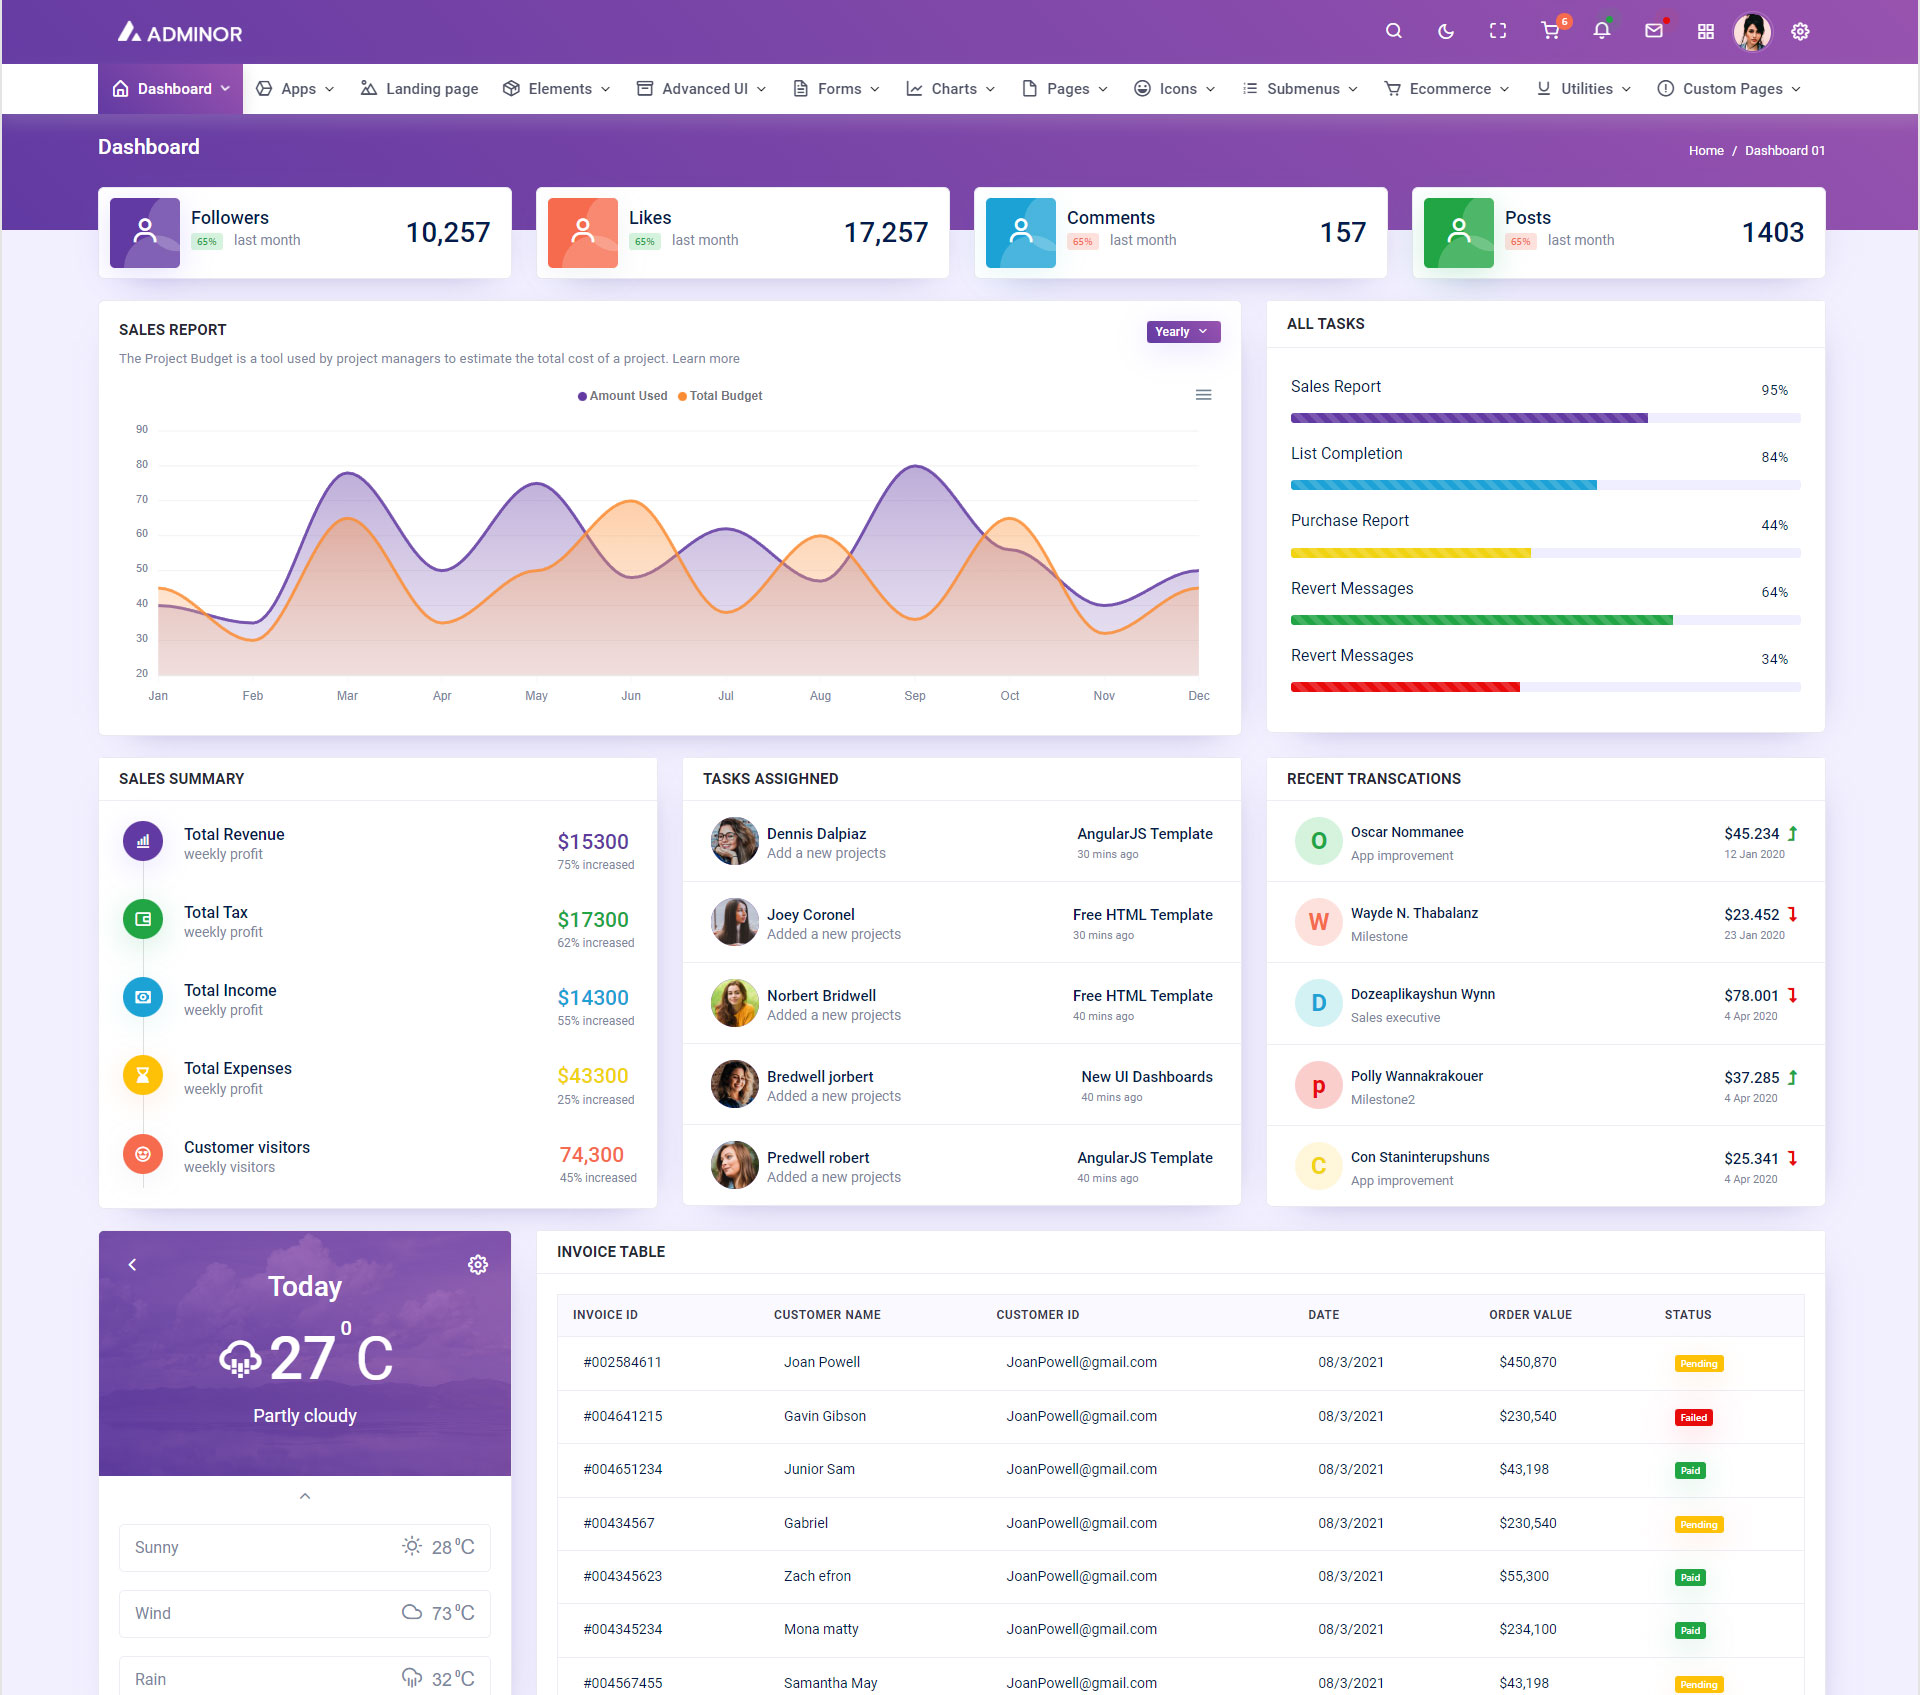1920x1695 pixels.
Task: Open the shopping cart icon
Action: point(1550,31)
